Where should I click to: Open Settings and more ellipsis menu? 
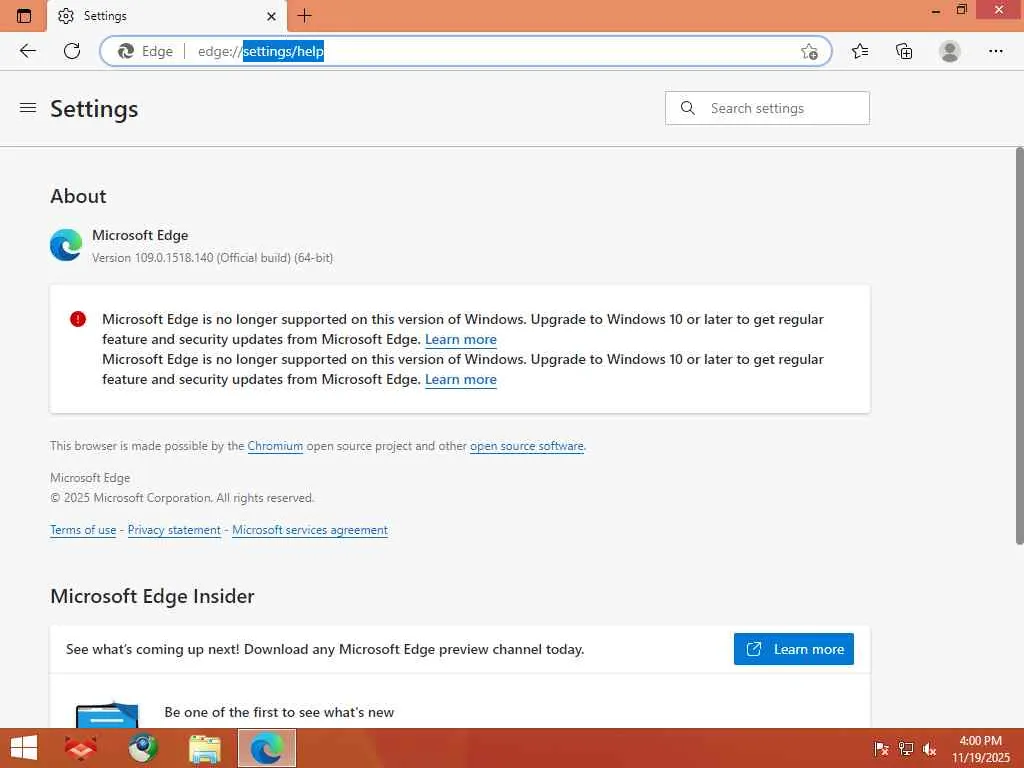pyautogui.click(x=995, y=51)
